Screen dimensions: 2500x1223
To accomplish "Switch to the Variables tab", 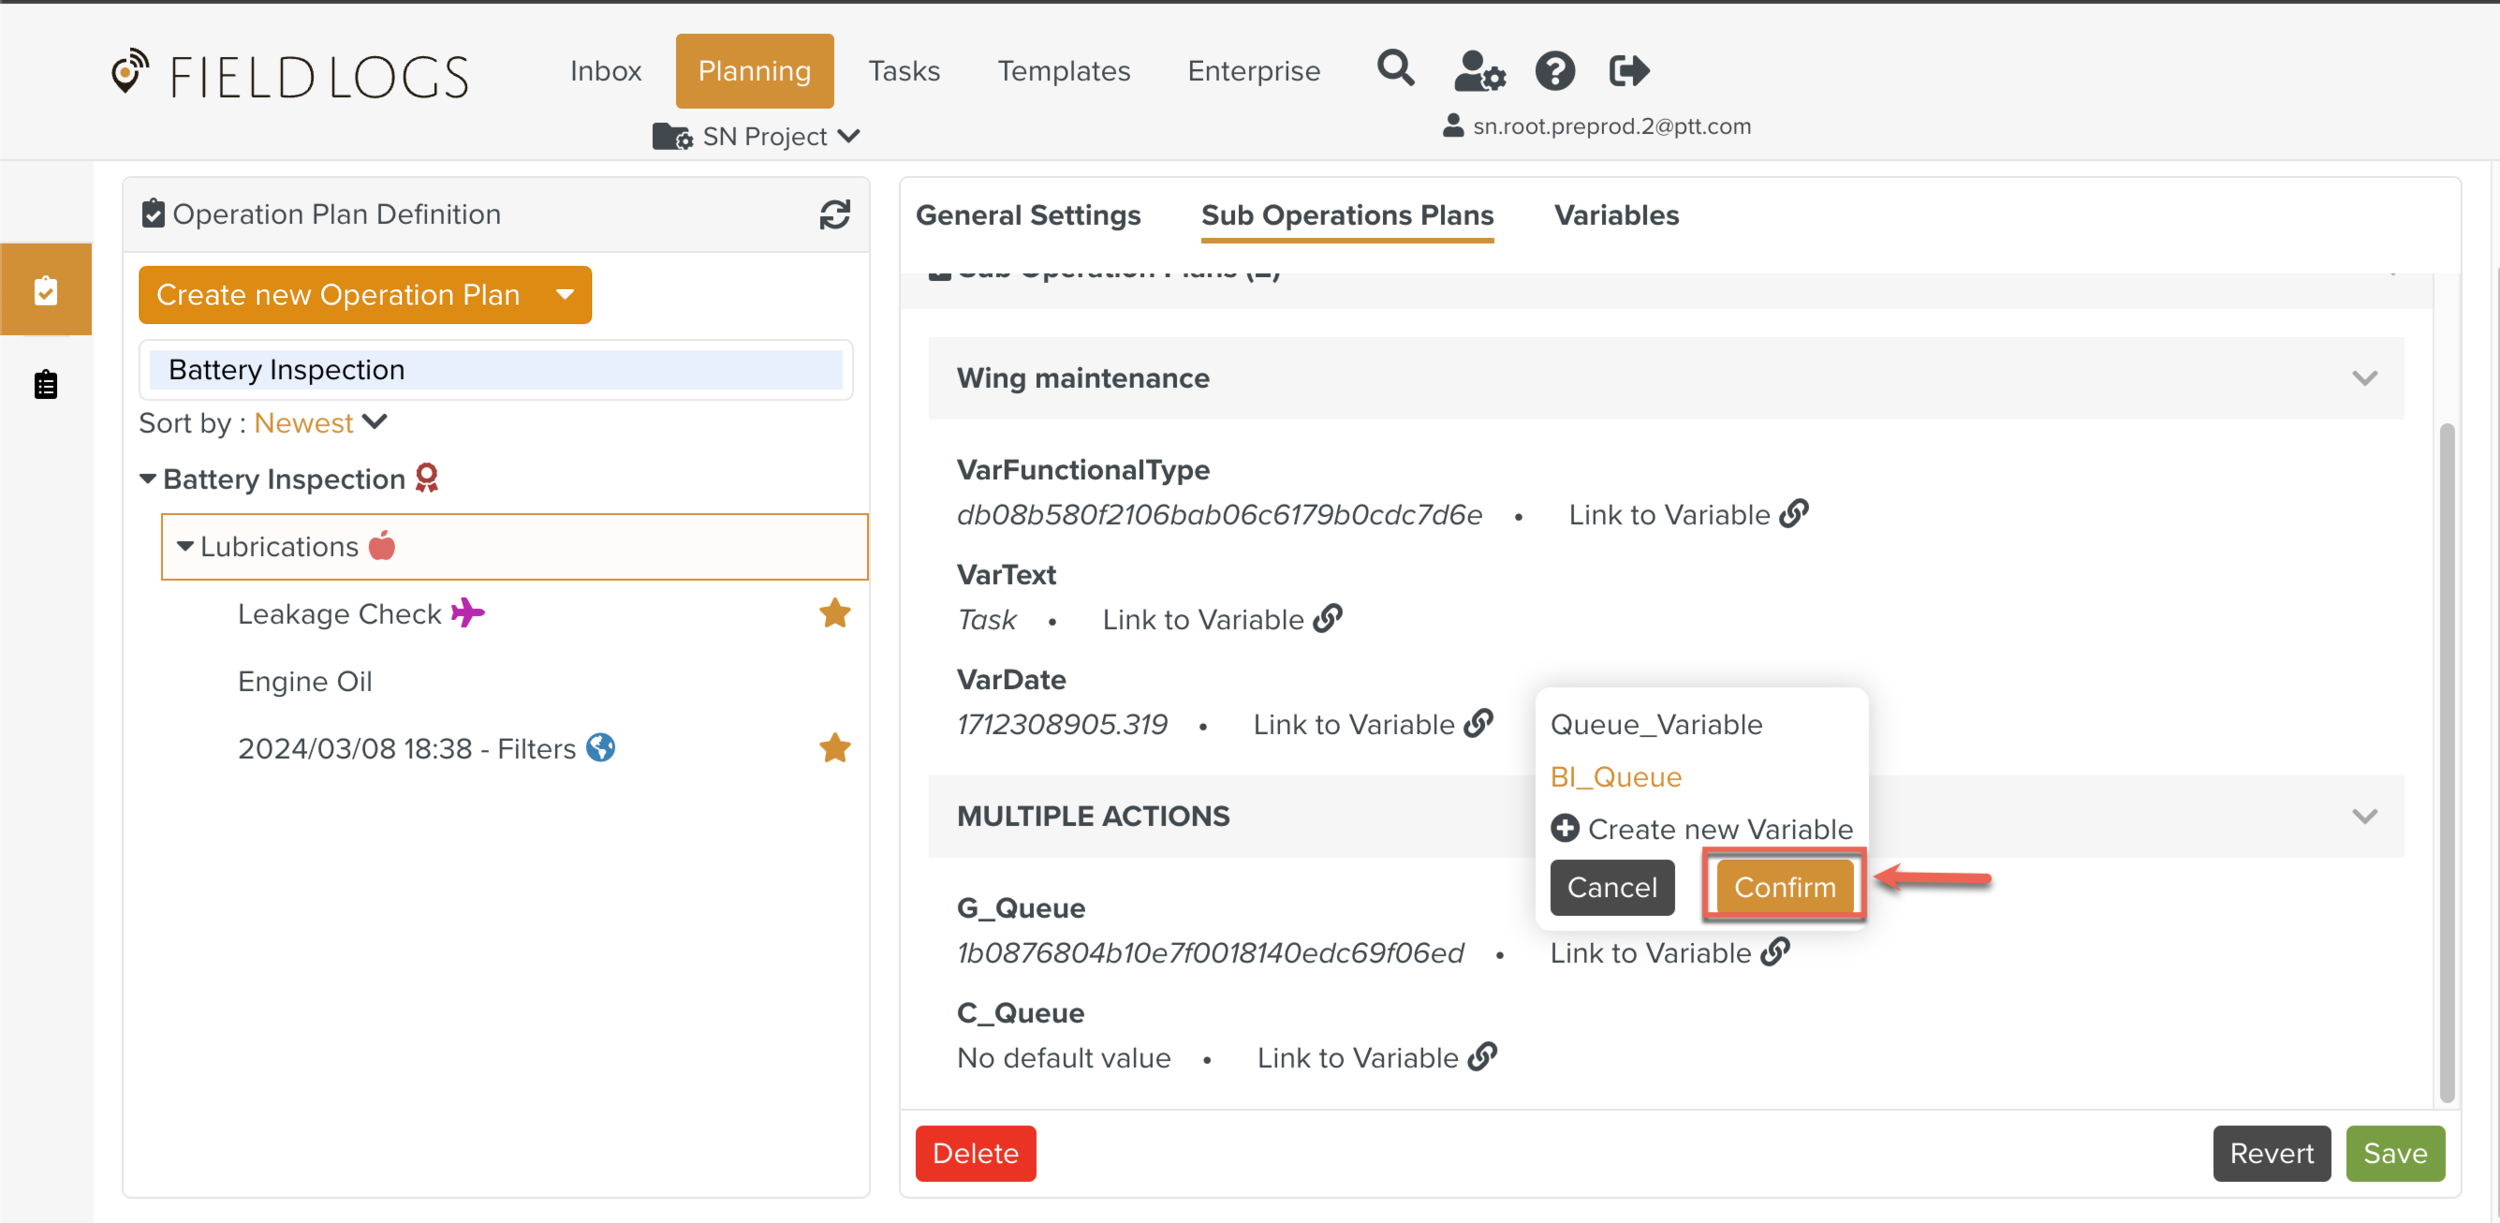I will 1616,215.
